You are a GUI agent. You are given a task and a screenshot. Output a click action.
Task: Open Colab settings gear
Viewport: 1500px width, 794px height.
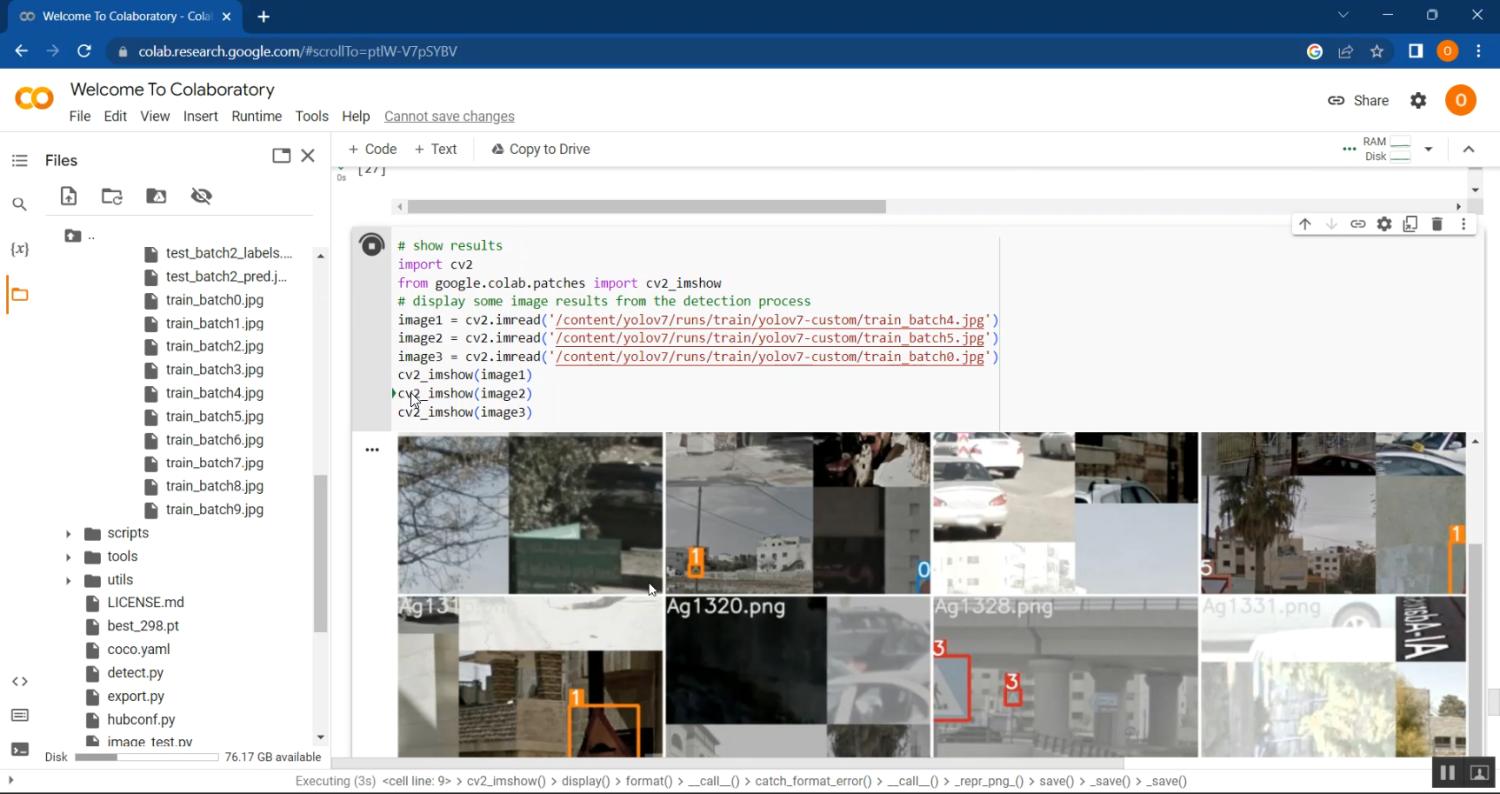(x=1418, y=100)
